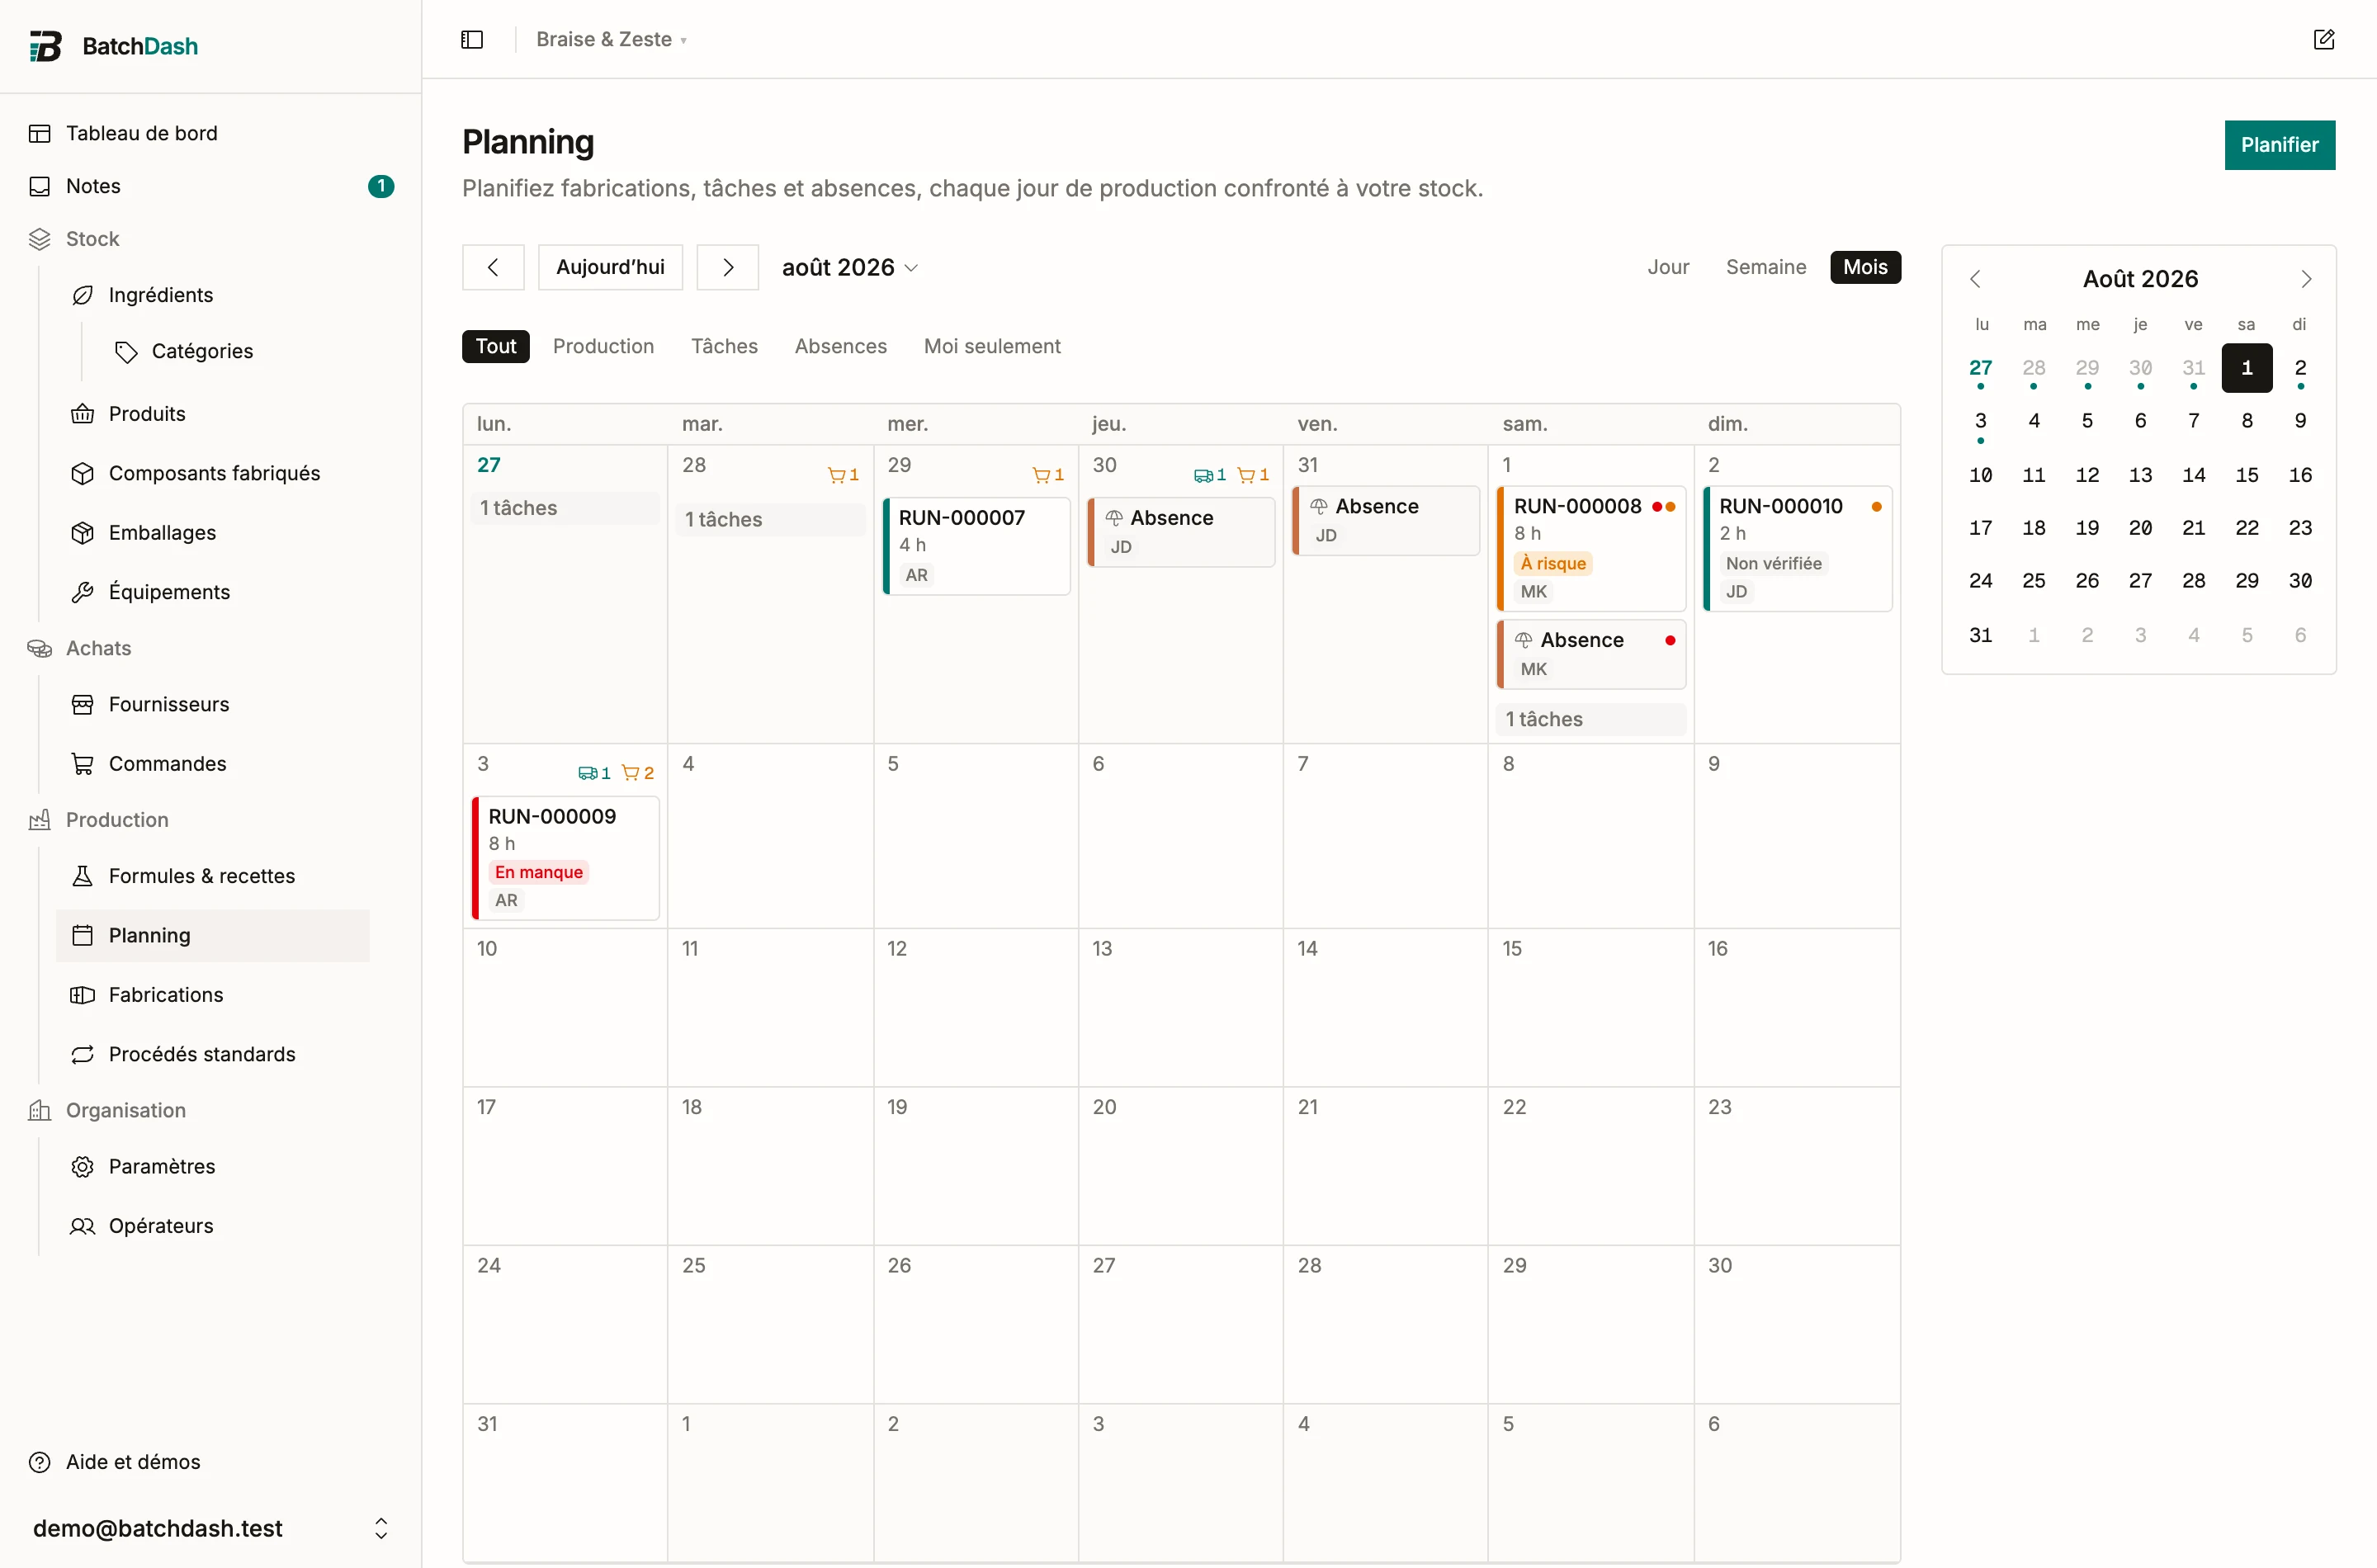Open Formules & recettes flask icon

click(82, 876)
